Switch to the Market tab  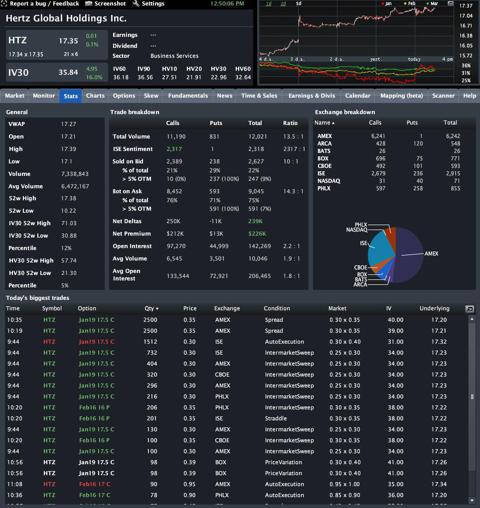coord(15,96)
